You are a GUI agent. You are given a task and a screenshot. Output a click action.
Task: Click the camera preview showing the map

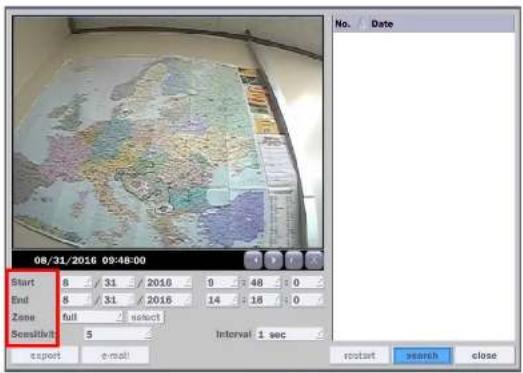pyautogui.click(x=168, y=132)
